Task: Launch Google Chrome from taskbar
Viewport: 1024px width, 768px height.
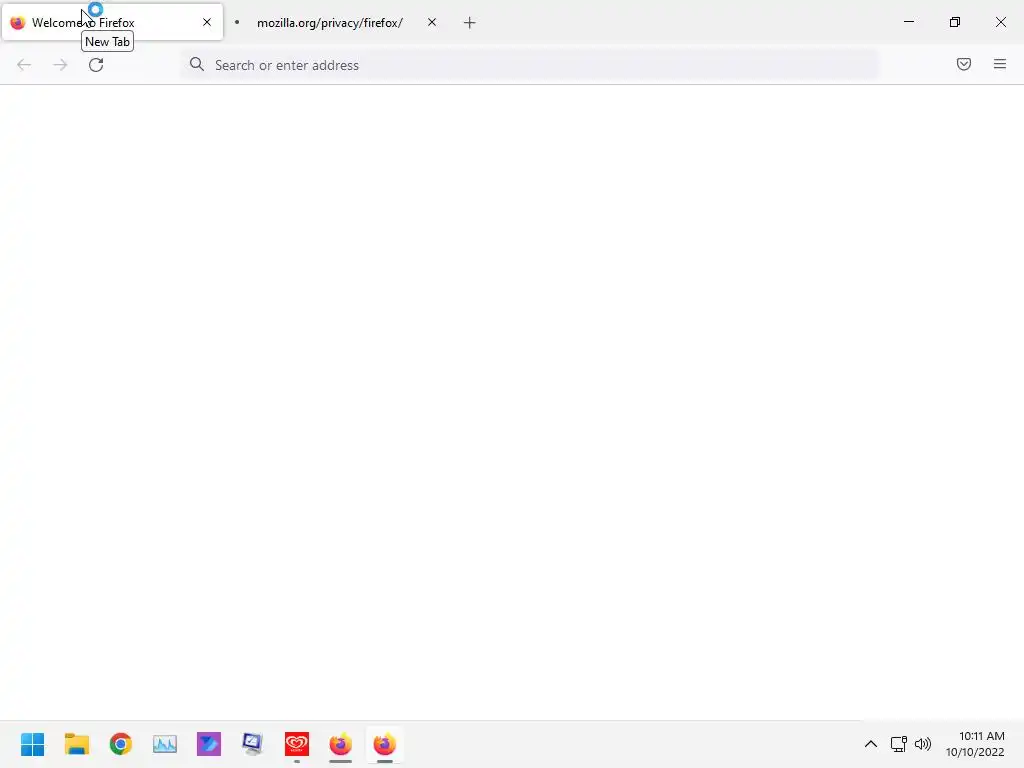Action: (121, 744)
